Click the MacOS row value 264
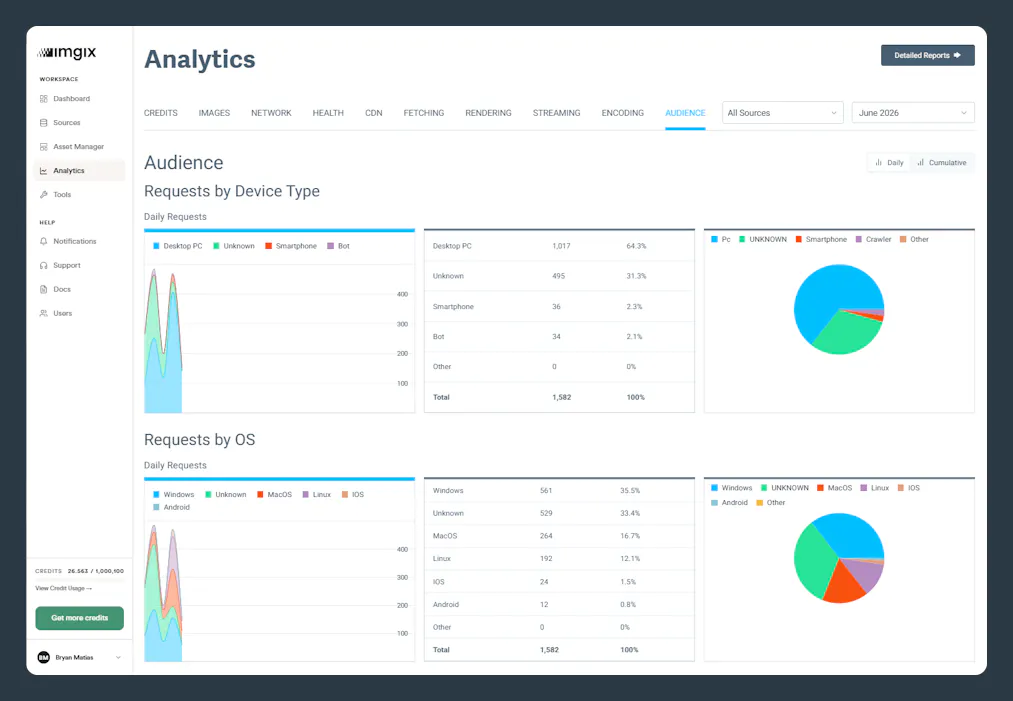1013x701 pixels. [546, 536]
